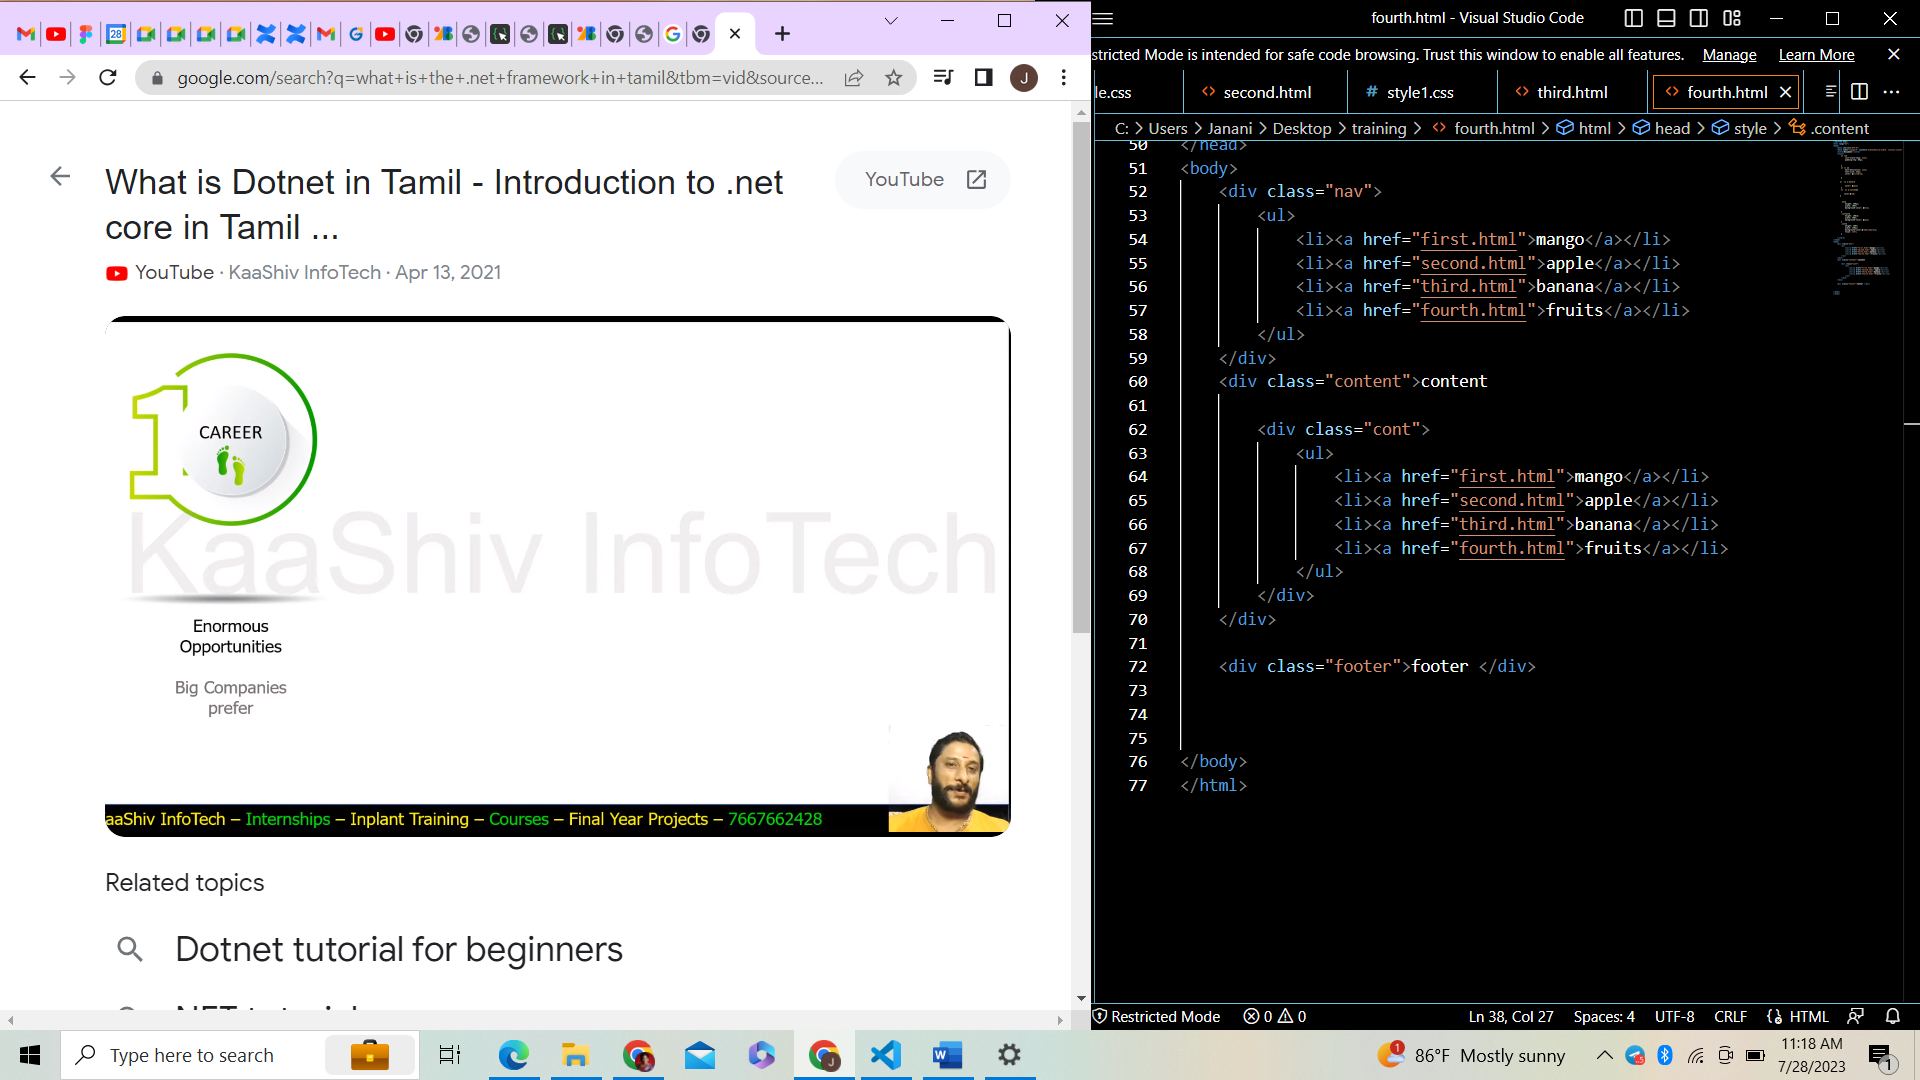The height and width of the screenshot is (1080, 1920).
Task: Click the editor tab-bar icon left of Split Editor
Action: [x=1830, y=91]
